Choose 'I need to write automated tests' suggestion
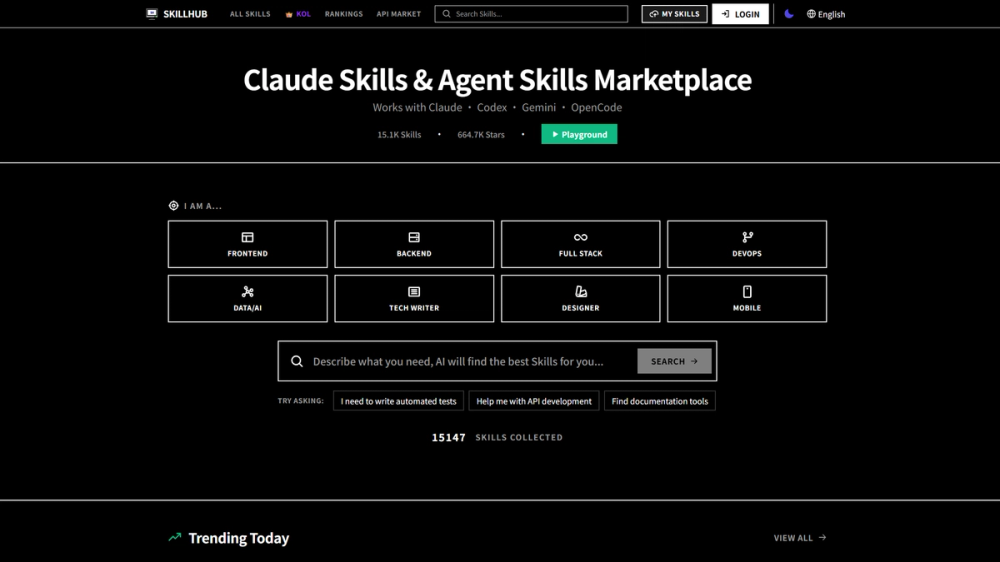1000x562 pixels. pos(399,401)
